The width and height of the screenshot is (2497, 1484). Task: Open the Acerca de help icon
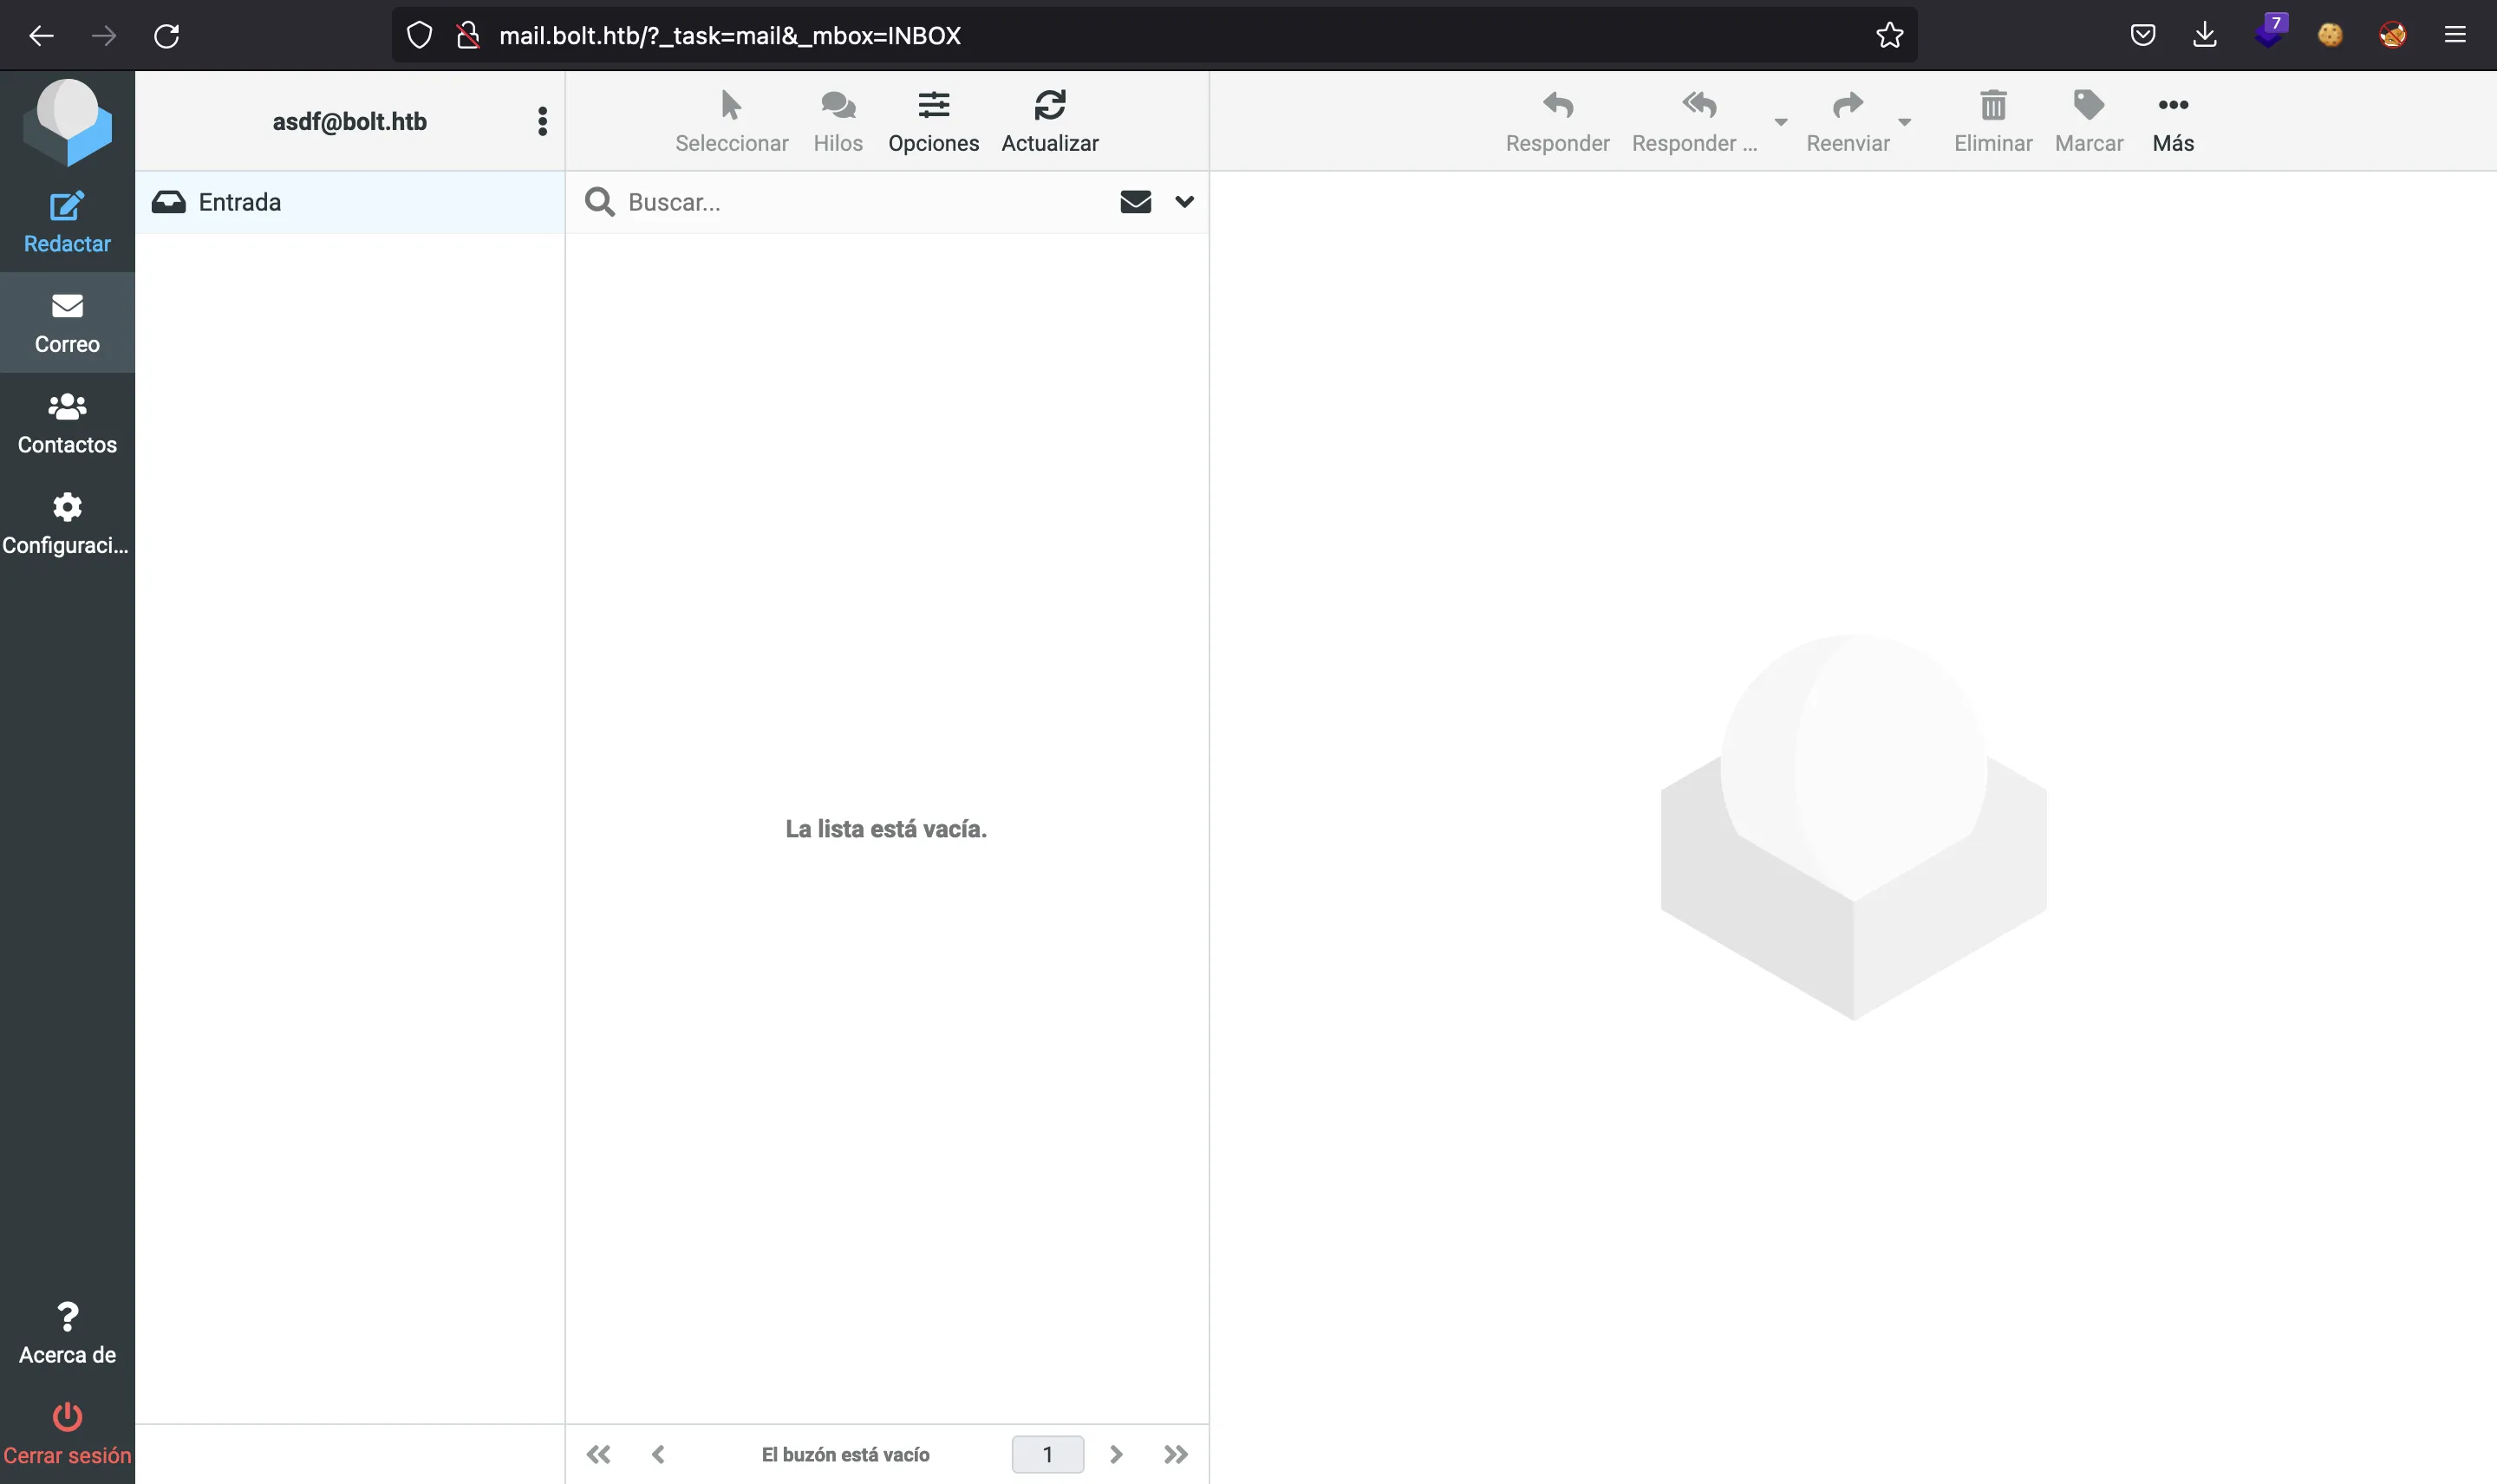click(67, 1317)
